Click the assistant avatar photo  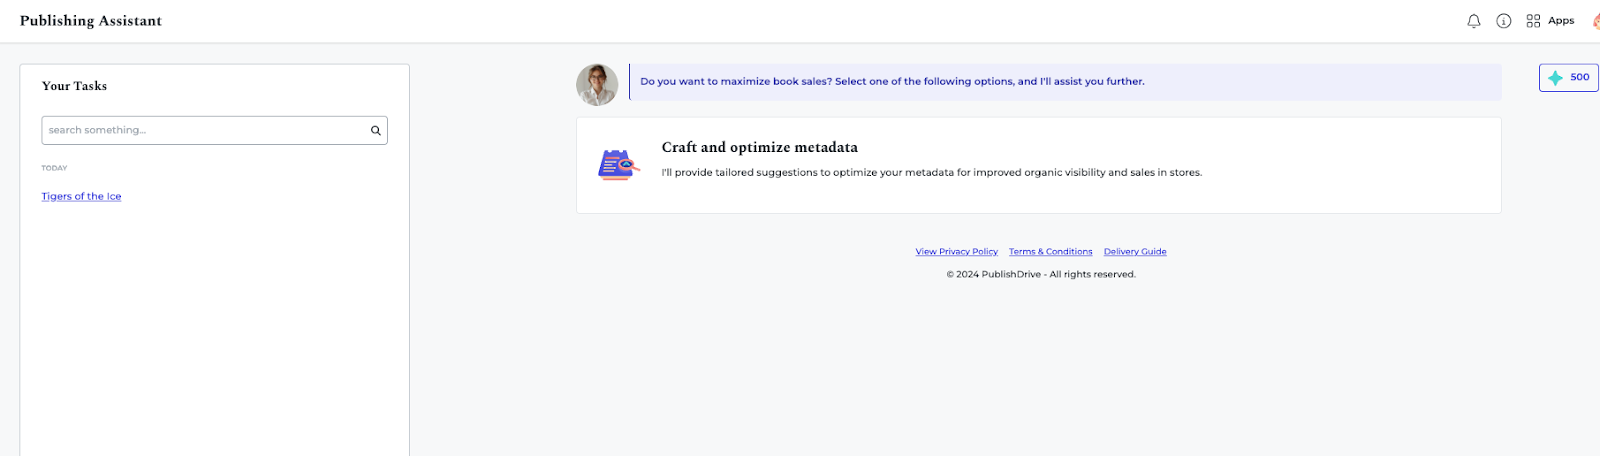click(597, 85)
